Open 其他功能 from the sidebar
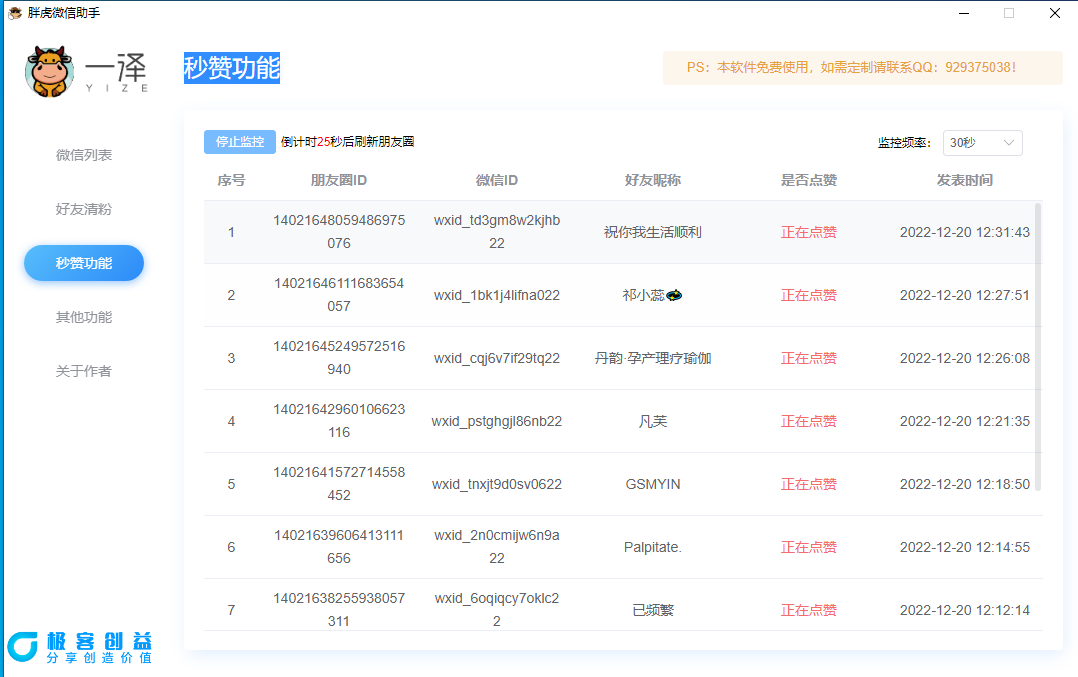Viewport: 1078px width, 677px height. (84, 317)
